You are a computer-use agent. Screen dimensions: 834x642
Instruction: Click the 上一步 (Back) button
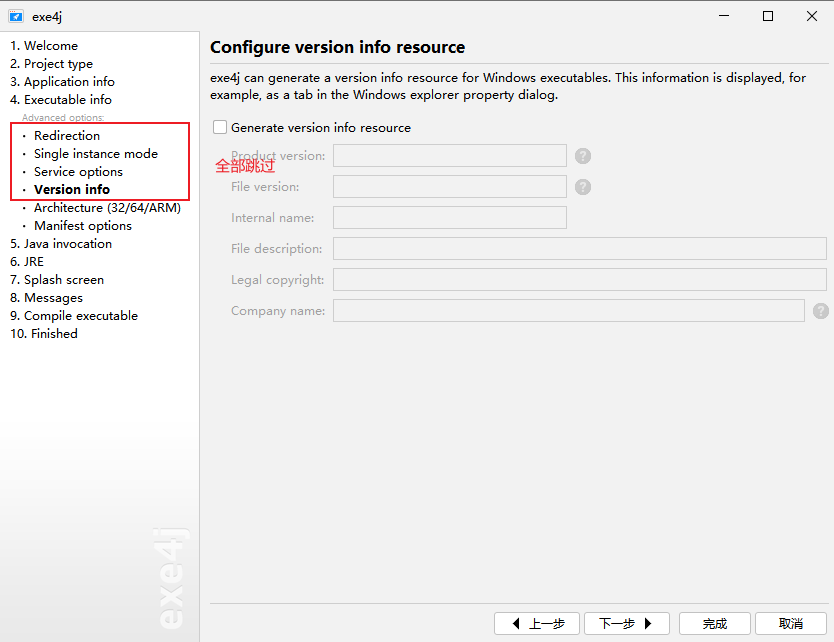[x=537, y=623]
